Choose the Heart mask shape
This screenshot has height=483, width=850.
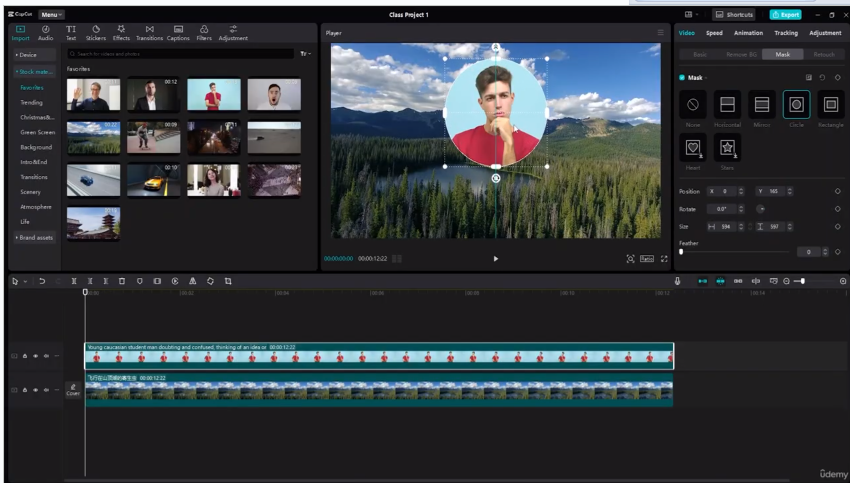click(692, 148)
